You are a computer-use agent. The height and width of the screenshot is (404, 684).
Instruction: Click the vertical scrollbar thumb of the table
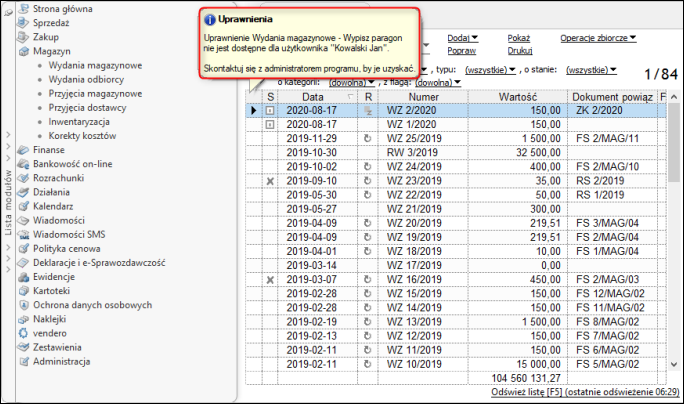pos(674,142)
